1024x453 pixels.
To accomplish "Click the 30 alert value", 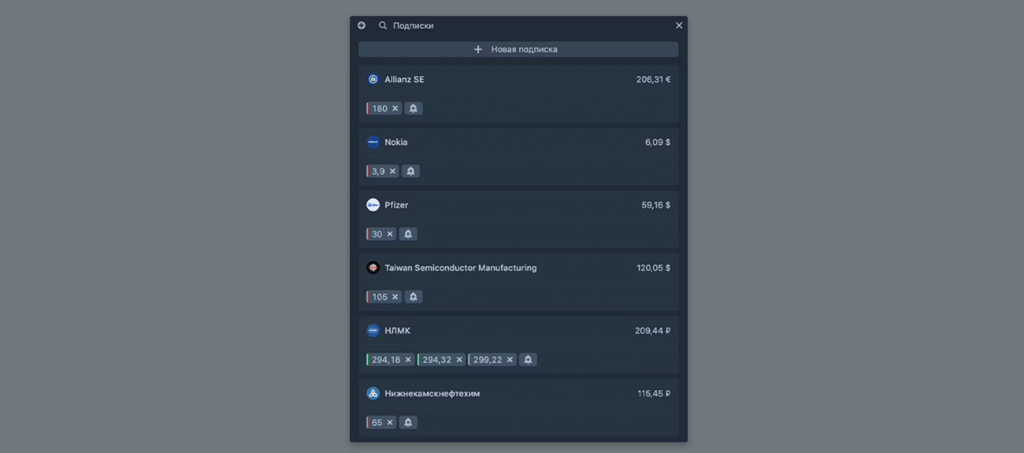I will point(377,234).
